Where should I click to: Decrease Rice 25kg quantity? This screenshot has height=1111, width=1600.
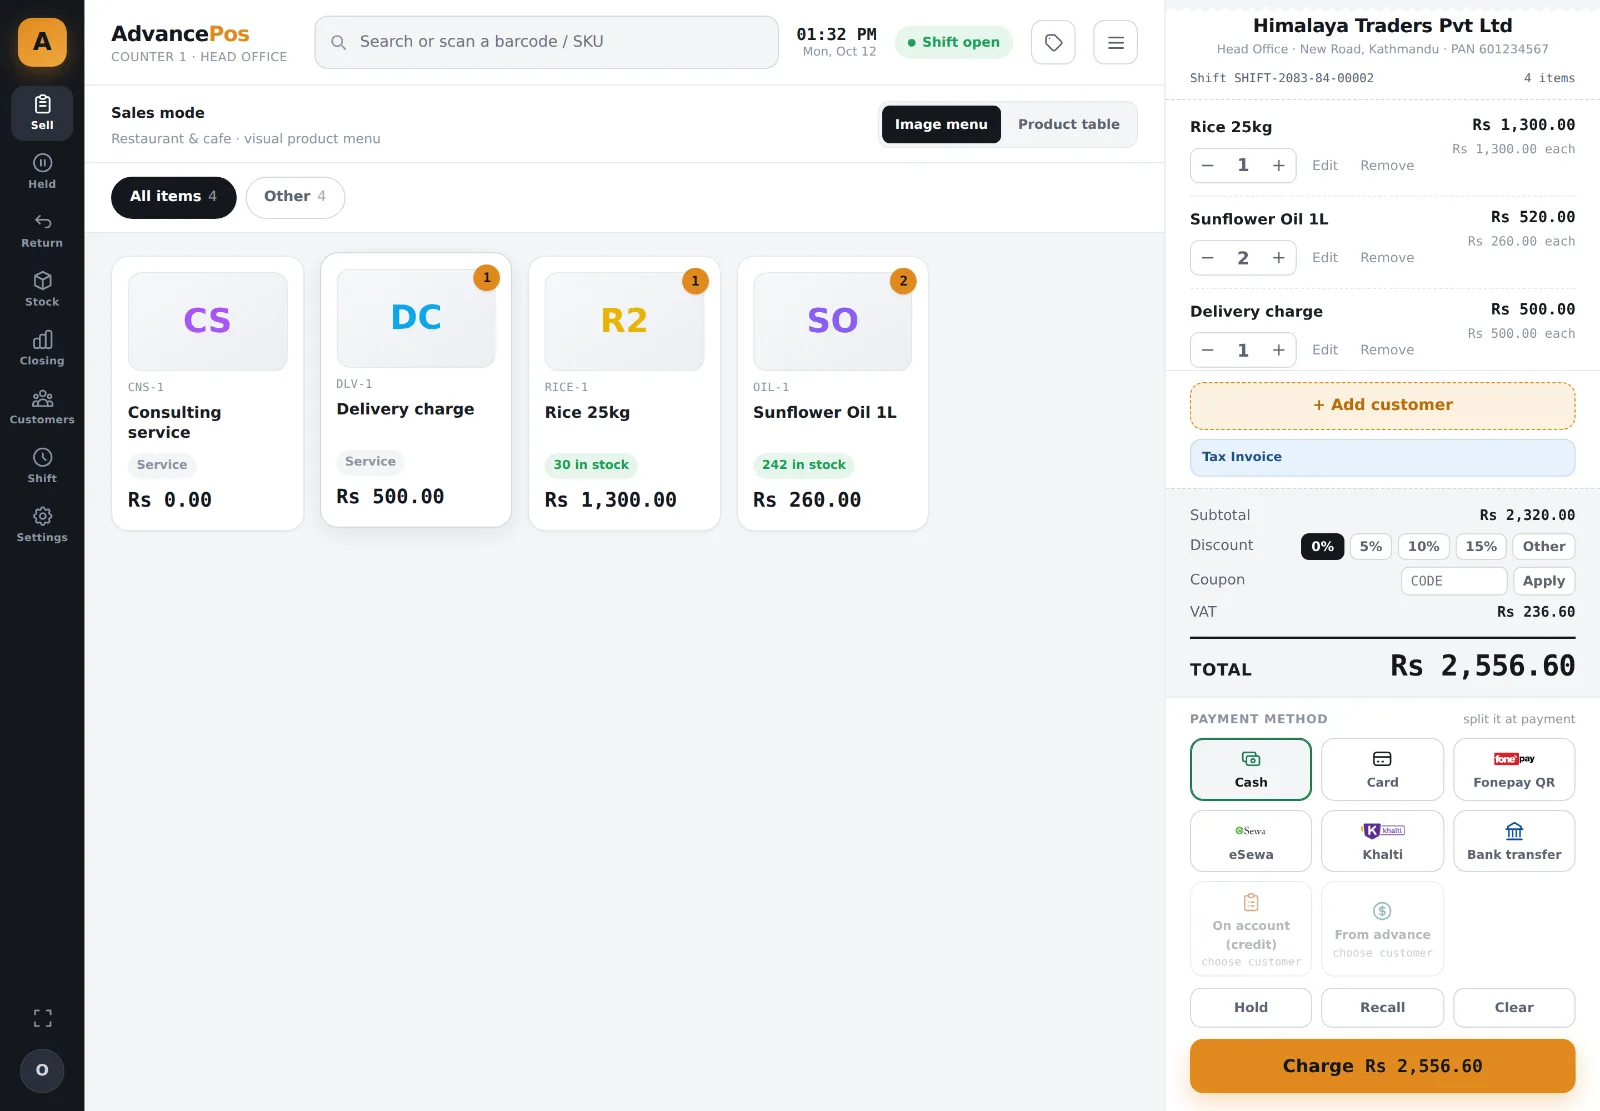(x=1207, y=165)
